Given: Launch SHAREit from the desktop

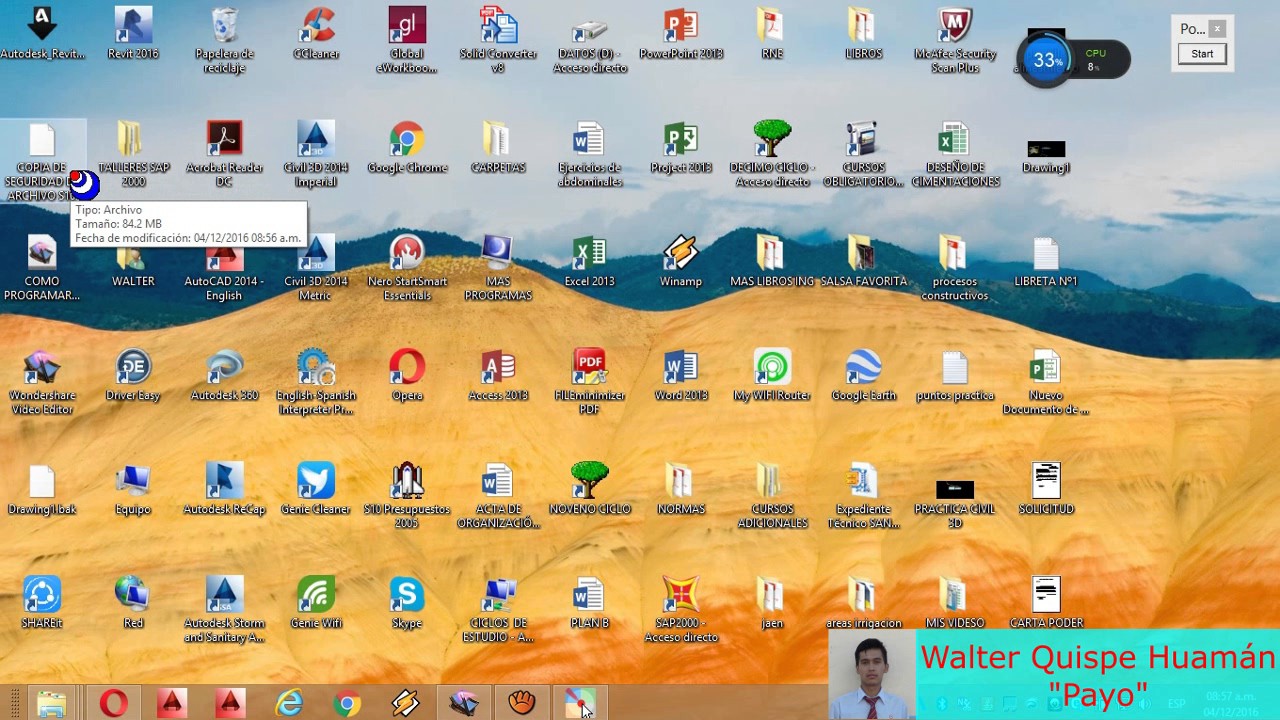Looking at the screenshot, I should pos(42,603).
